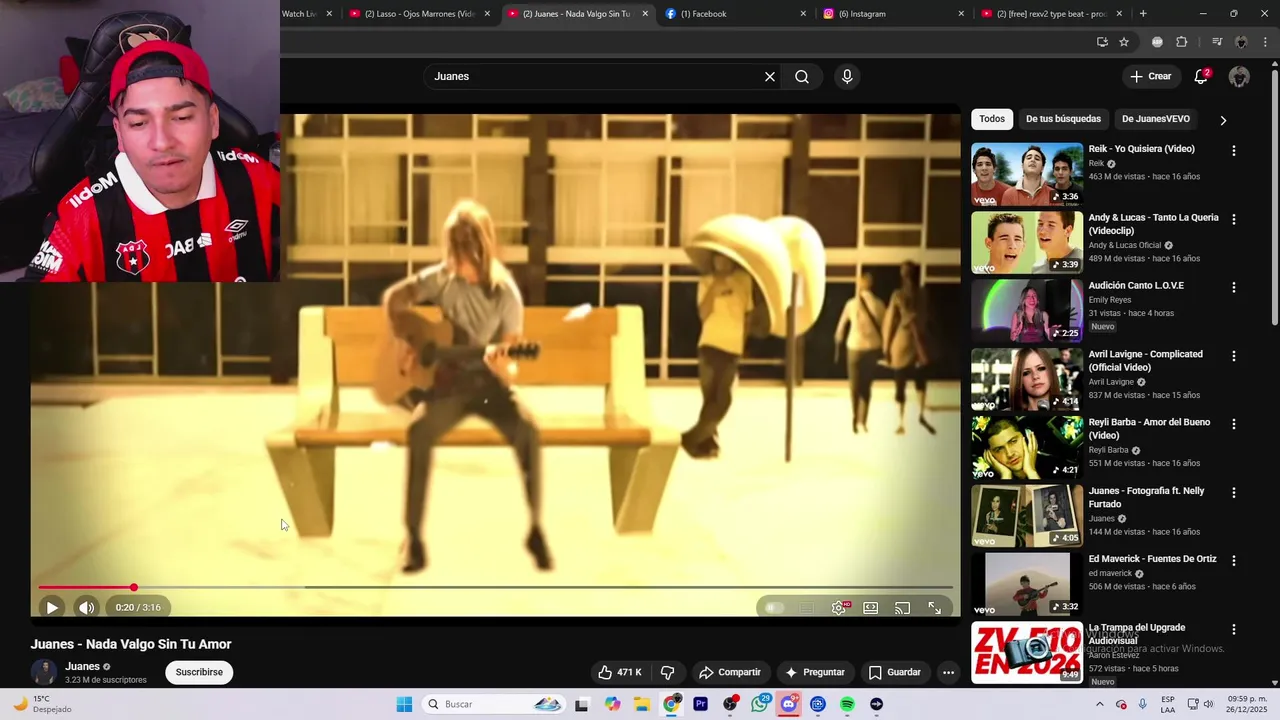Open the browser media control icon

pyautogui.click(x=1217, y=42)
